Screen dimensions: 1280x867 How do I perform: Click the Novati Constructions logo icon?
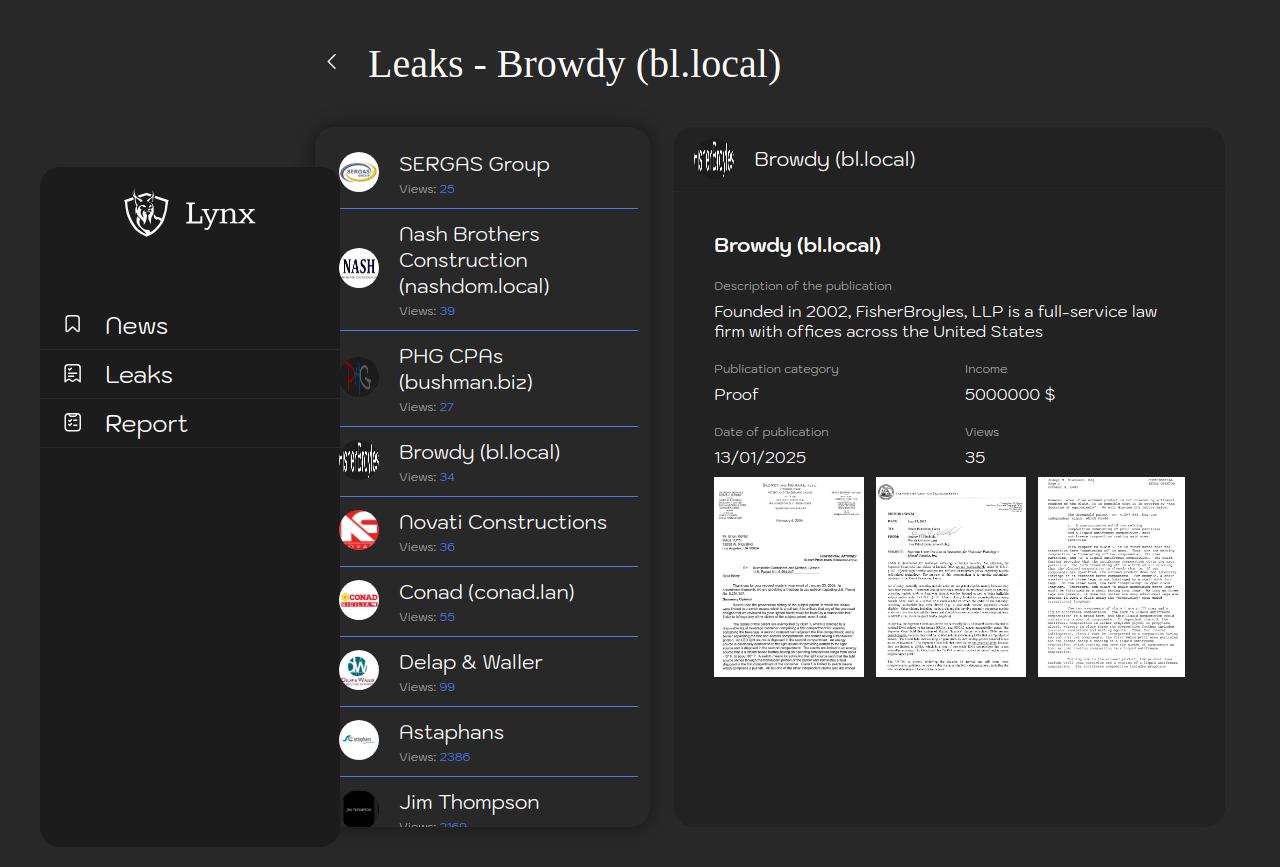359,530
